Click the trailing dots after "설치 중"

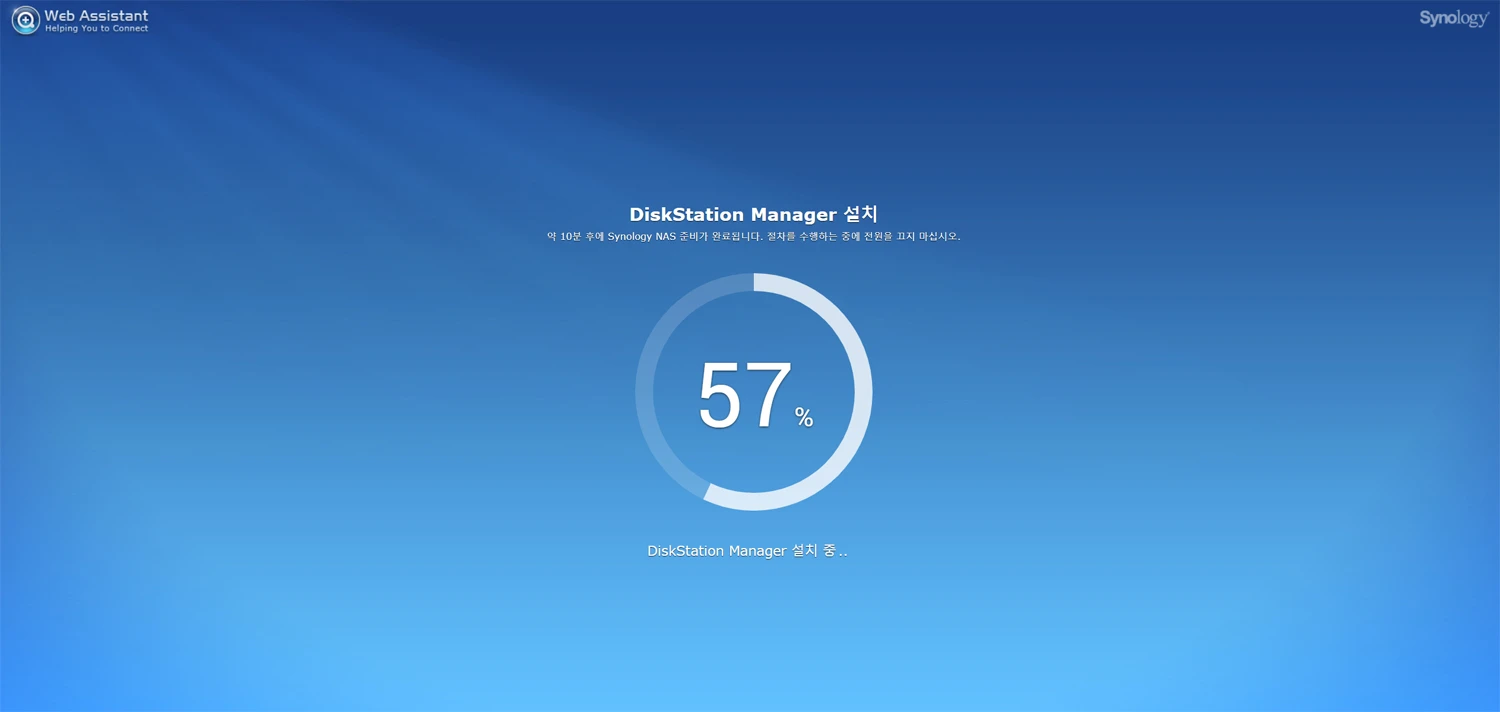843,552
